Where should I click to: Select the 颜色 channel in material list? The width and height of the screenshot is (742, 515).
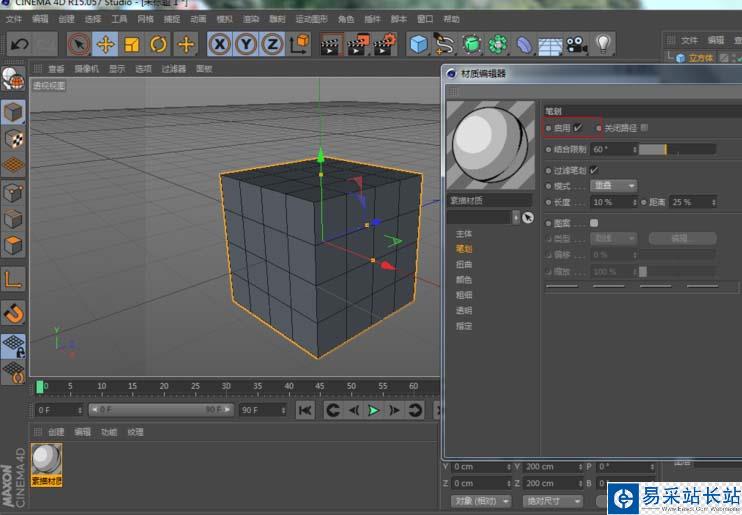pyautogui.click(x=463, y=279)
